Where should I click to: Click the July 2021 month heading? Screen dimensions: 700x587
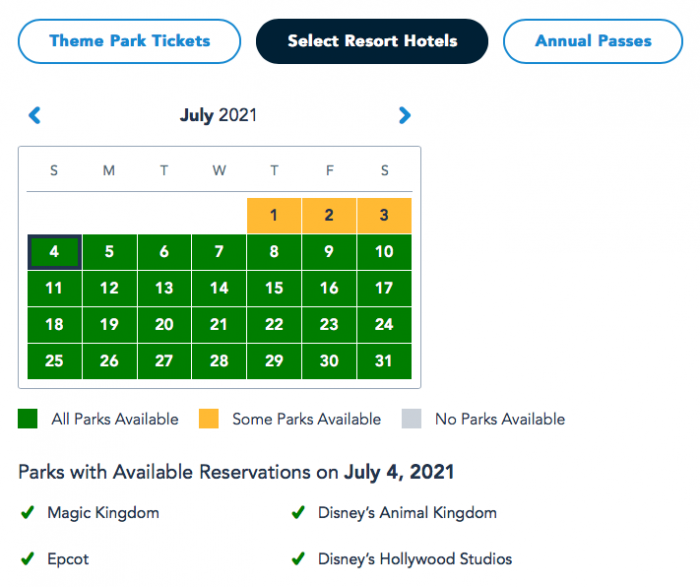(x=218, y=116)
